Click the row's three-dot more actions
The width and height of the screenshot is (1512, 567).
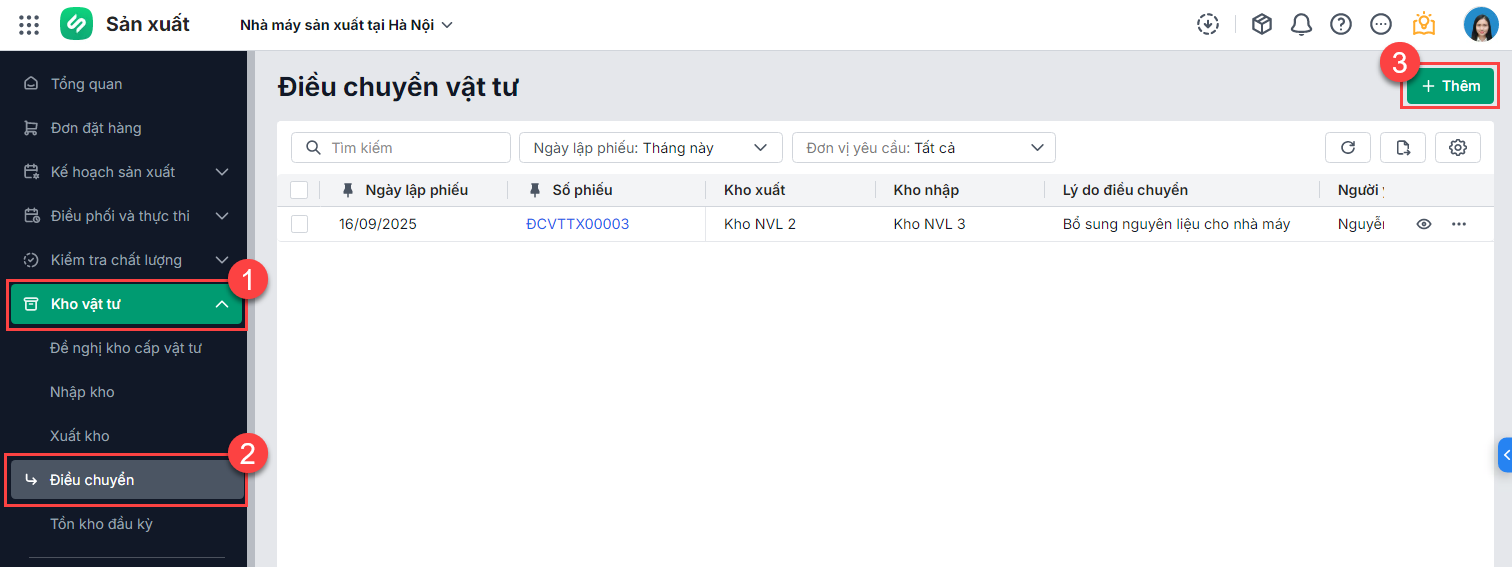1459,224
